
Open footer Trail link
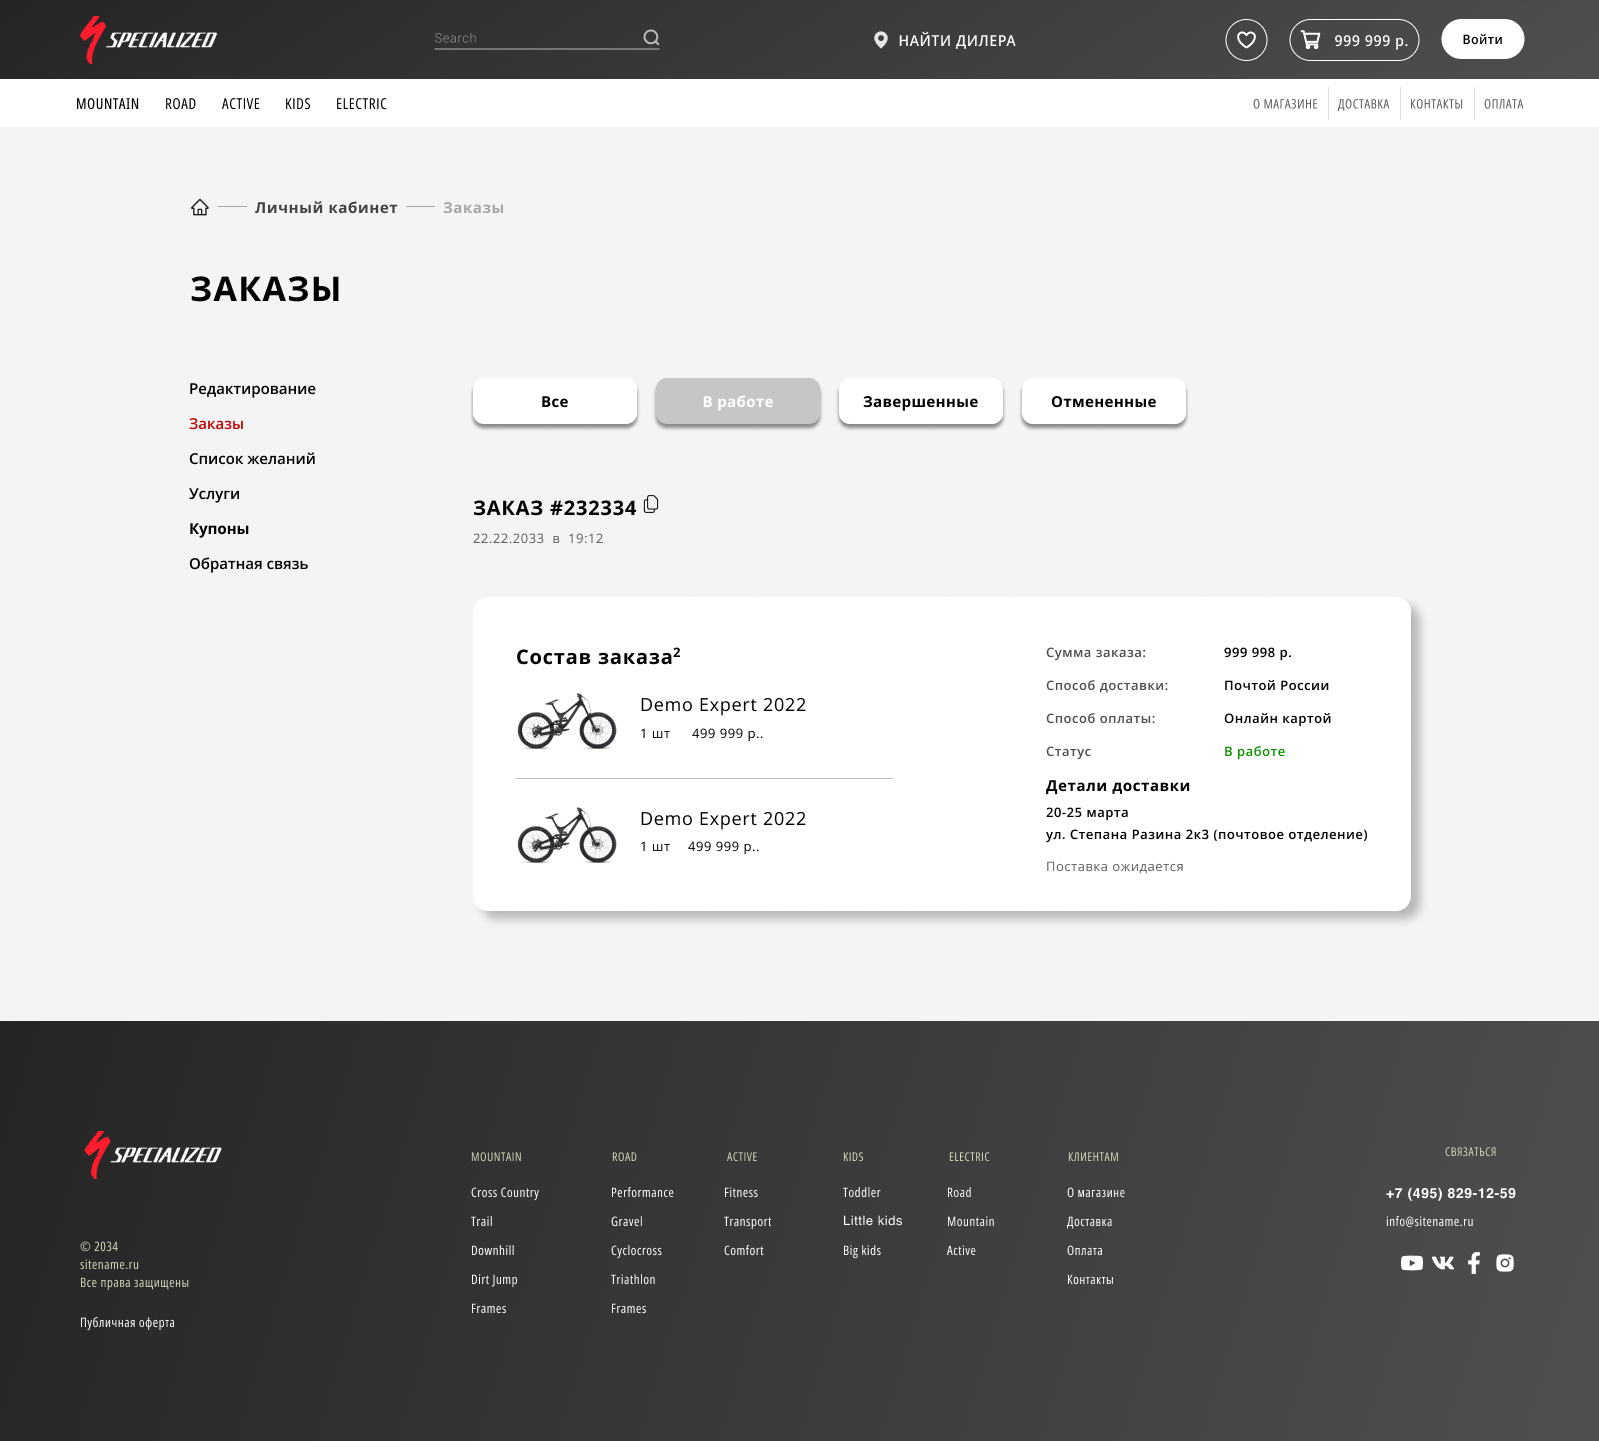[482, 1222]
